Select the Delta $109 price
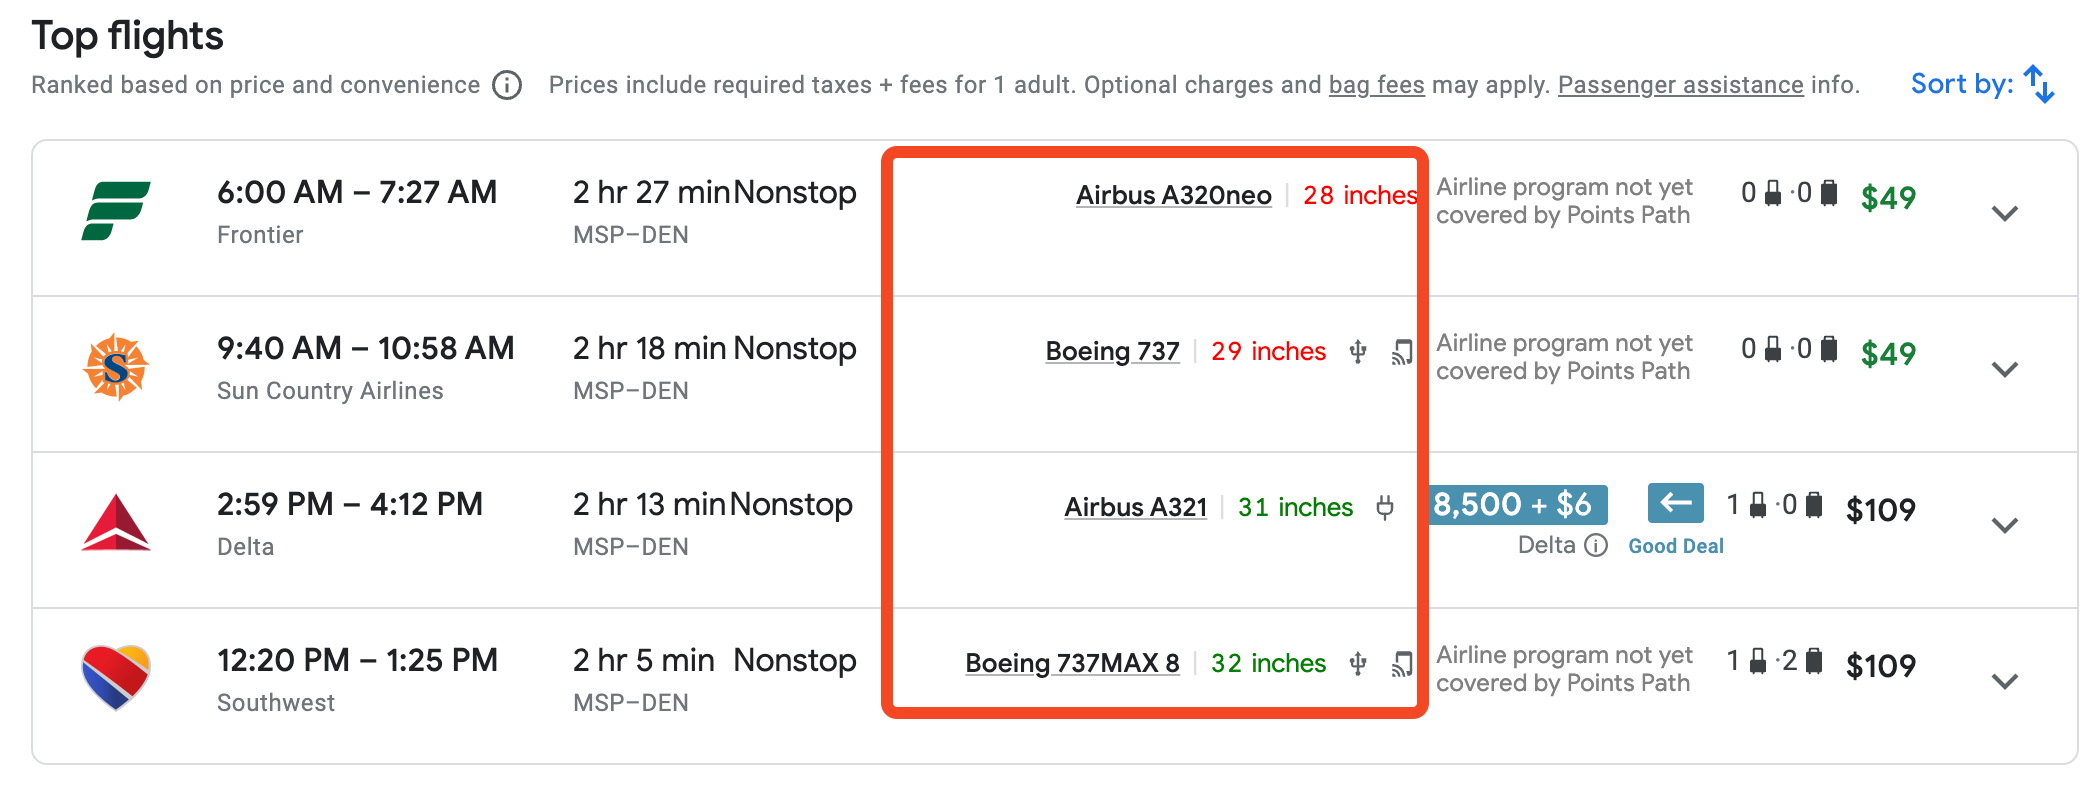 pyautogui.click(x=1880, y=510)
